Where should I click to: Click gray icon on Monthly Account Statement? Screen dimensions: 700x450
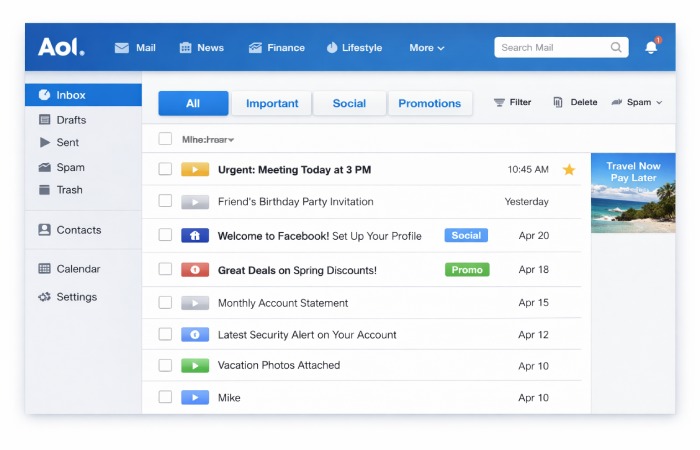pos(195,303)
